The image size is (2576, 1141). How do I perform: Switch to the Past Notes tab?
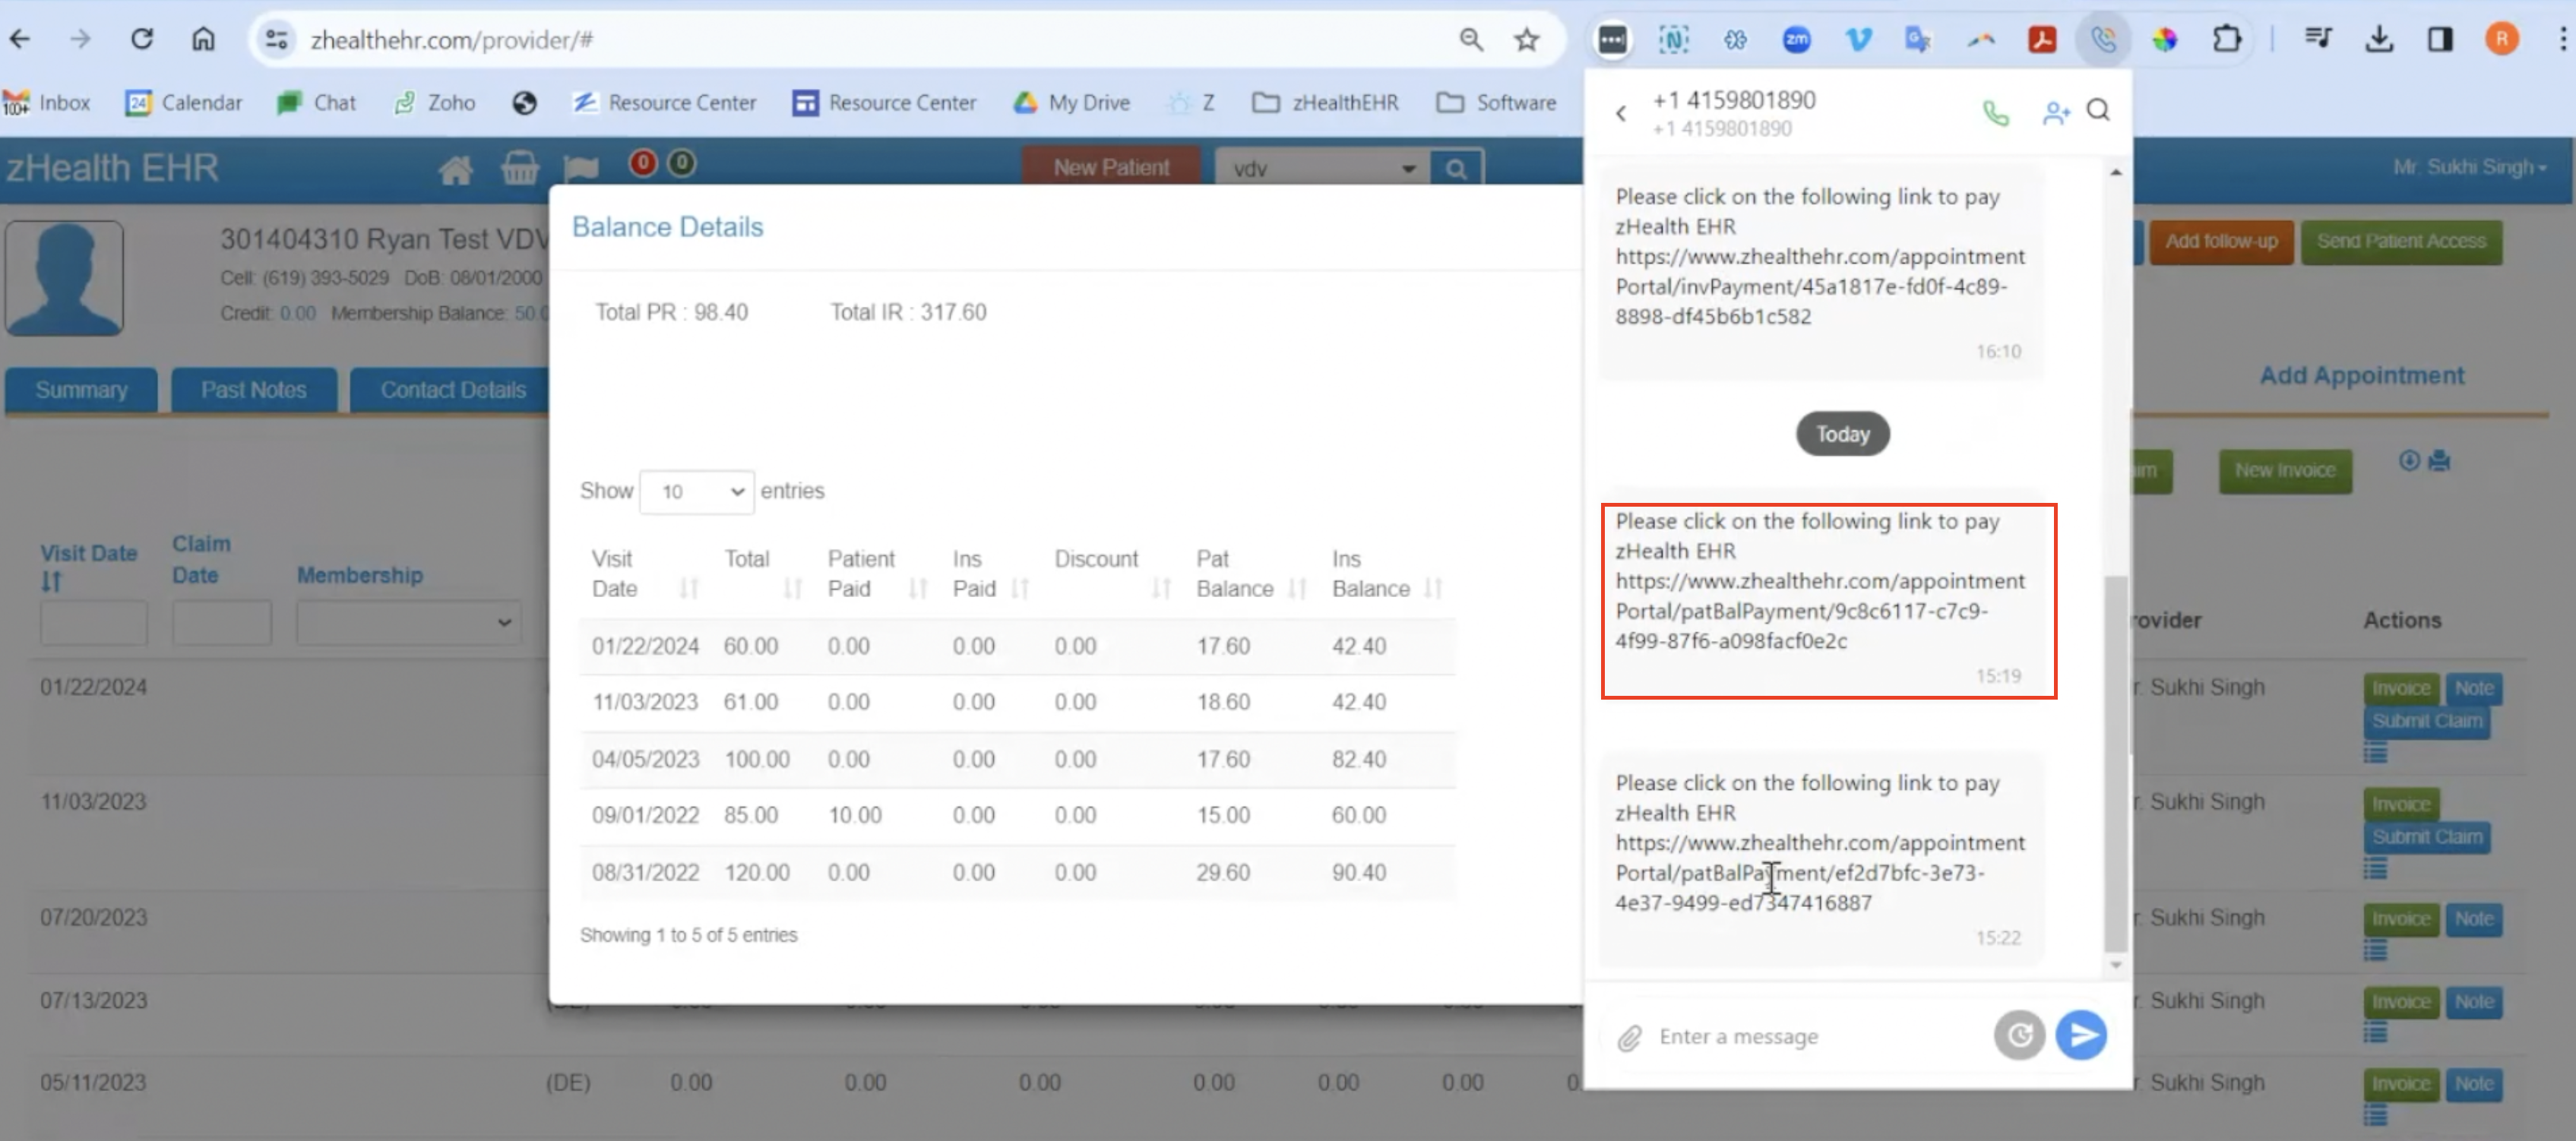pyautogui.click(x=253, y=390)
